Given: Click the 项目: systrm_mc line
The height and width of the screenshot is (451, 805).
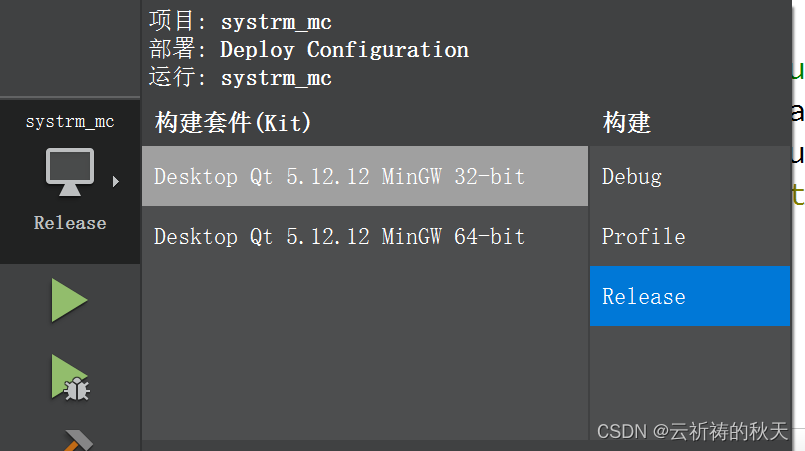Looking at the screenshot, I should pos(240,22).
